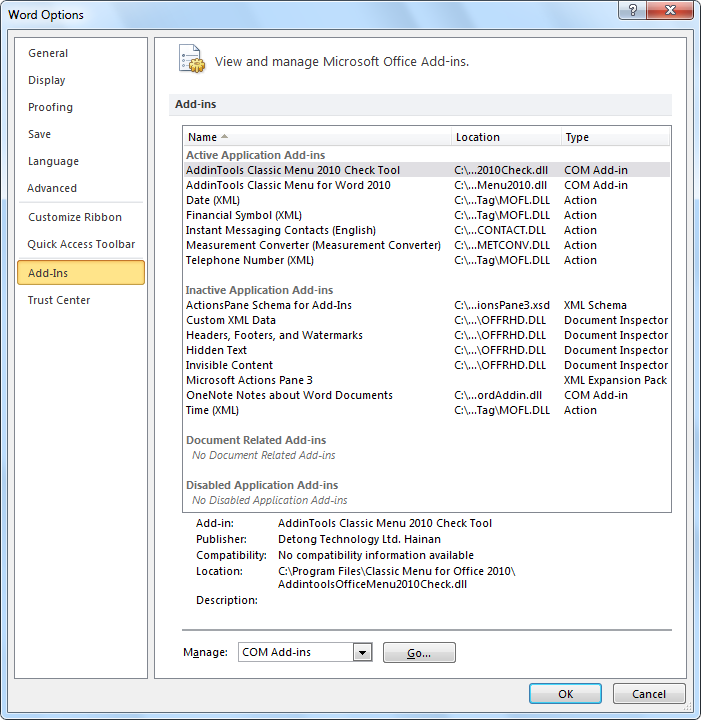This screenshot has width=701, height=720.
Task: Select Headers, Footers, and Watermarks row
Action: [x=426, y=335]
